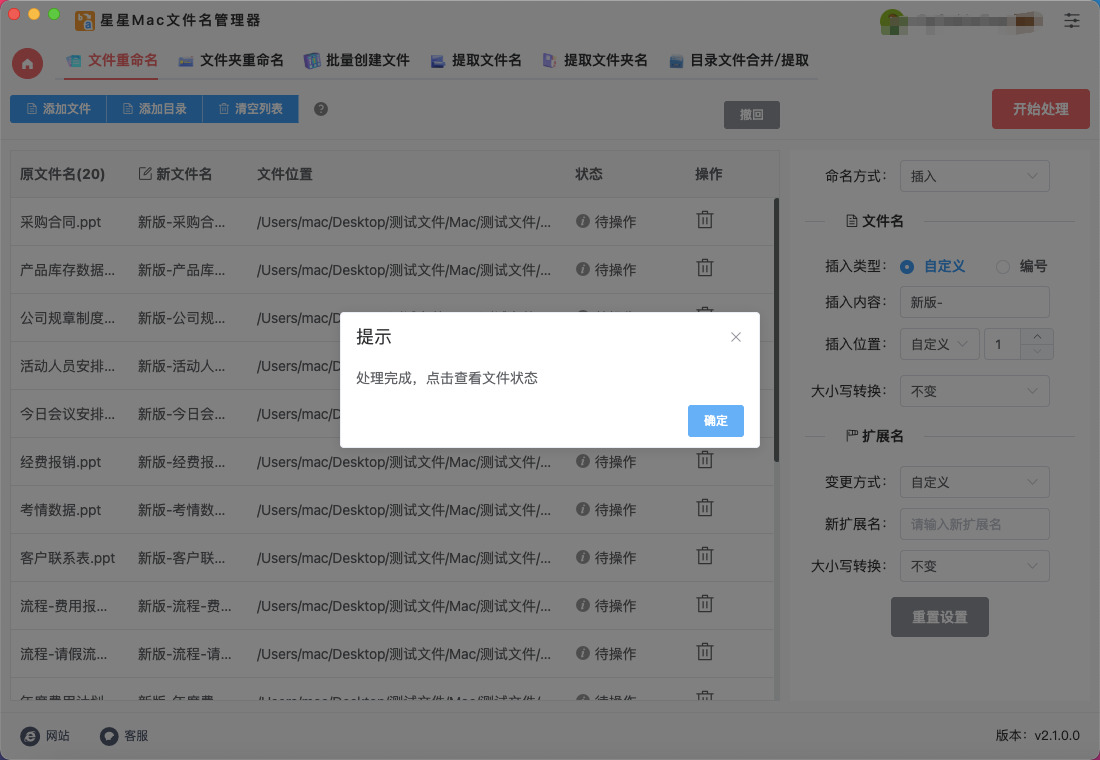
Task: Click the red home icon
Action: [x=27, y=63]
